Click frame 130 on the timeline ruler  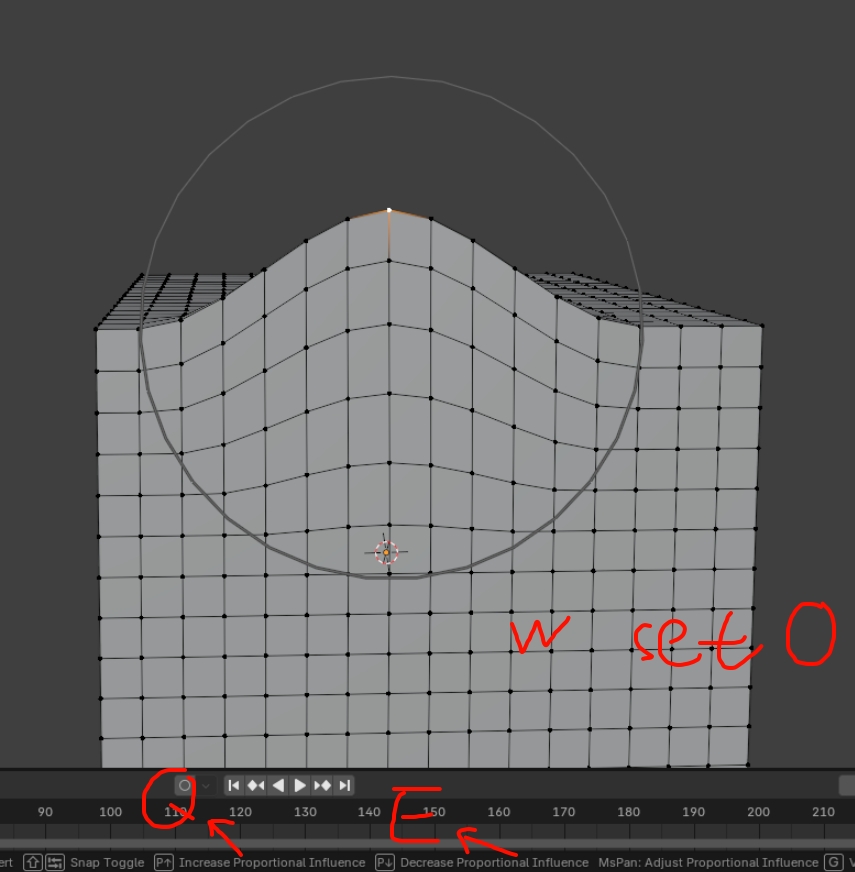coord(305,812)
